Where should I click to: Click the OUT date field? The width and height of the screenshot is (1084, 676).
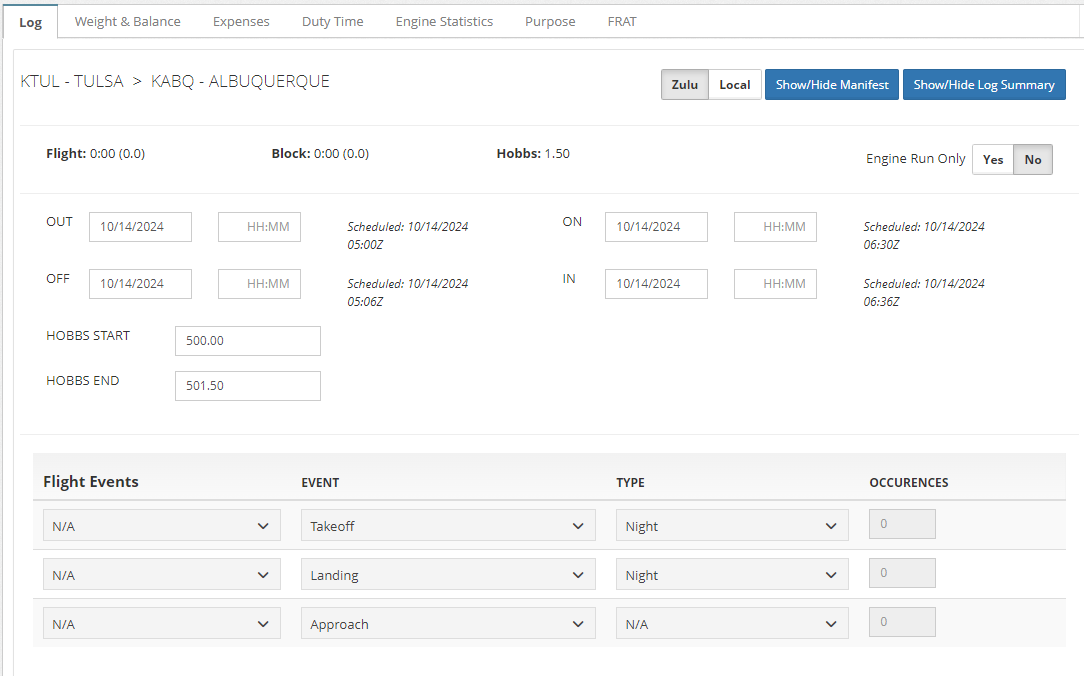140,227
